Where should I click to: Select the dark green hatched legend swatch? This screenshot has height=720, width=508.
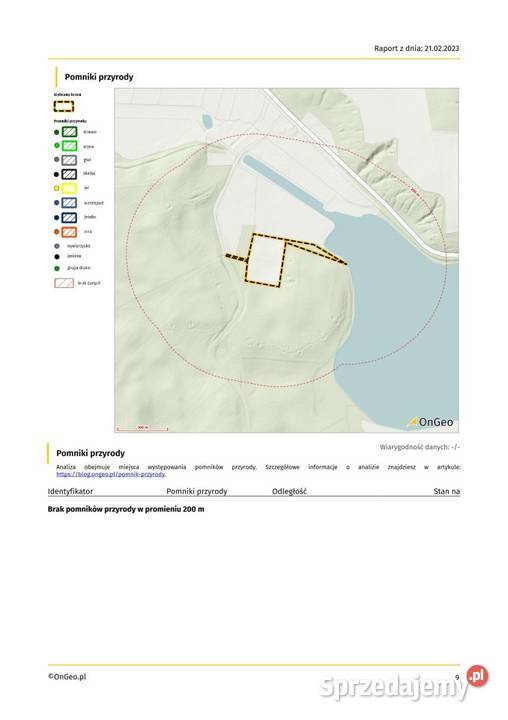pos(69,132)
